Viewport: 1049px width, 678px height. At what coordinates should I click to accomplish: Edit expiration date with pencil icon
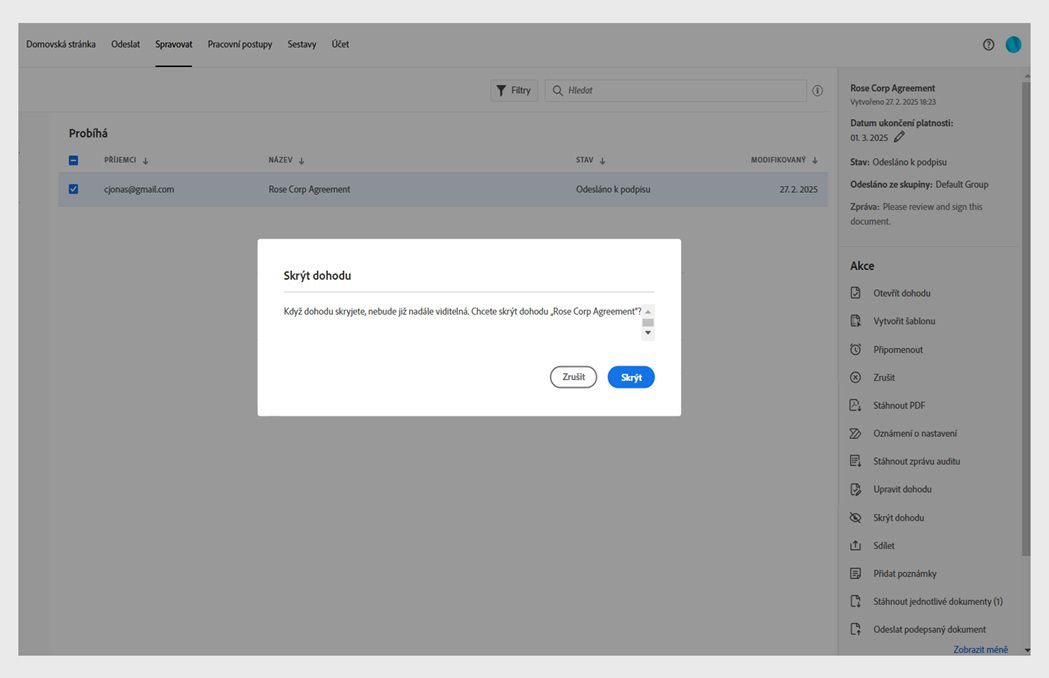tap(899, 137)
